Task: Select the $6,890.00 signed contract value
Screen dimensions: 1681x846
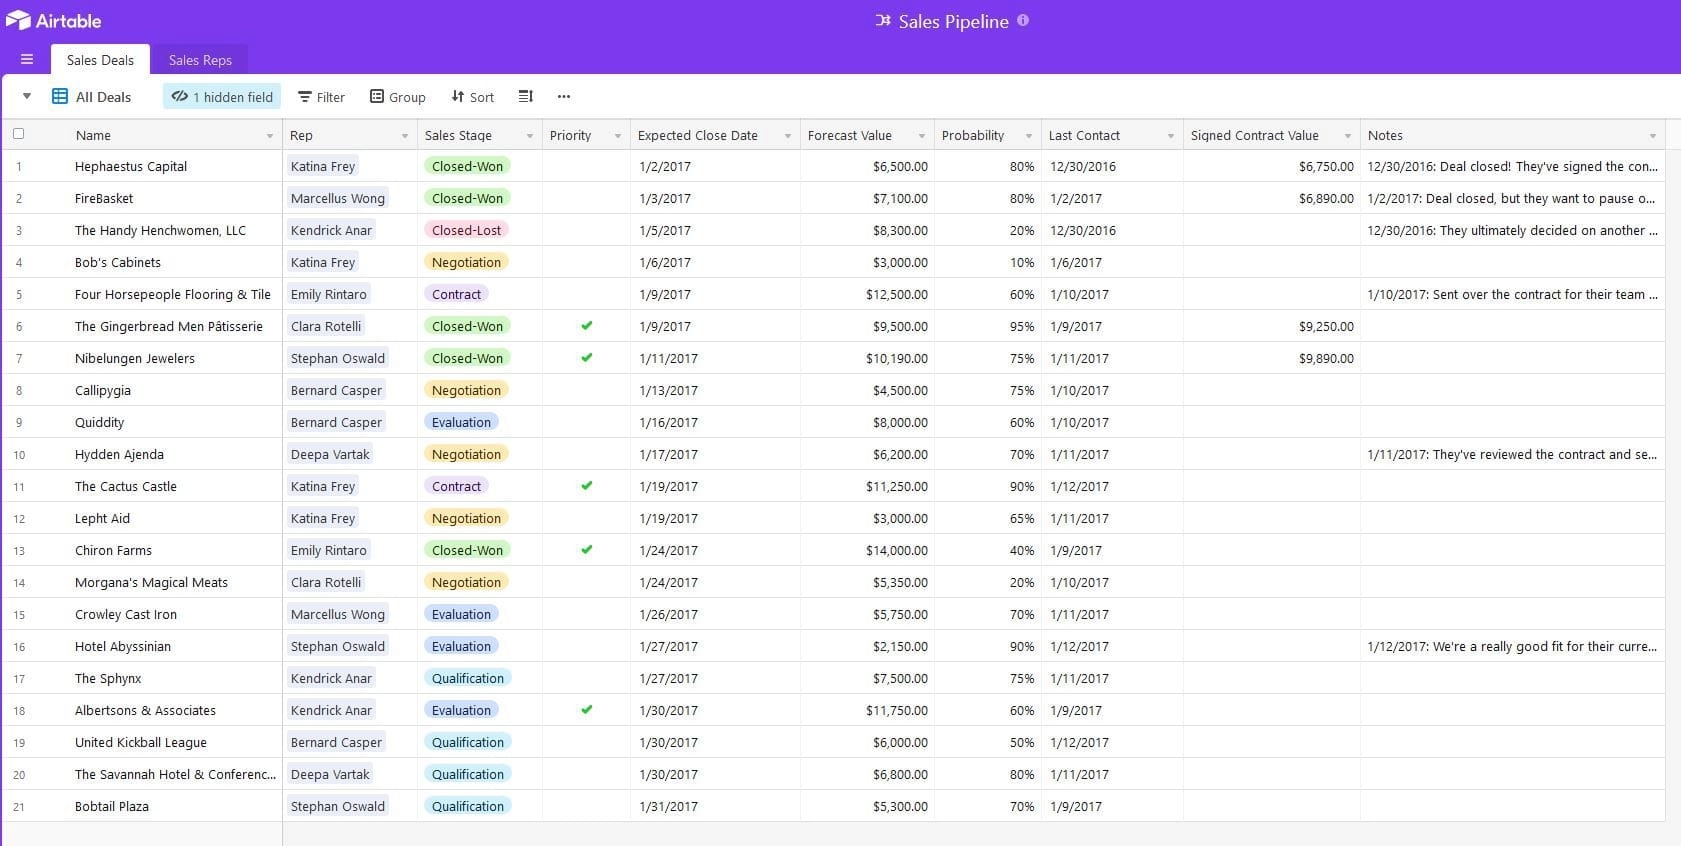Action: (1271, 198)
